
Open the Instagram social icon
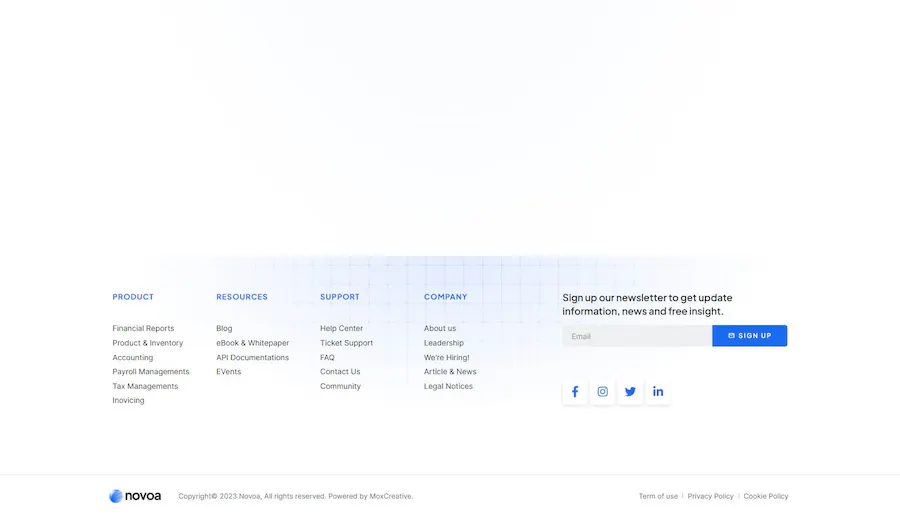[x=602, y=392]
